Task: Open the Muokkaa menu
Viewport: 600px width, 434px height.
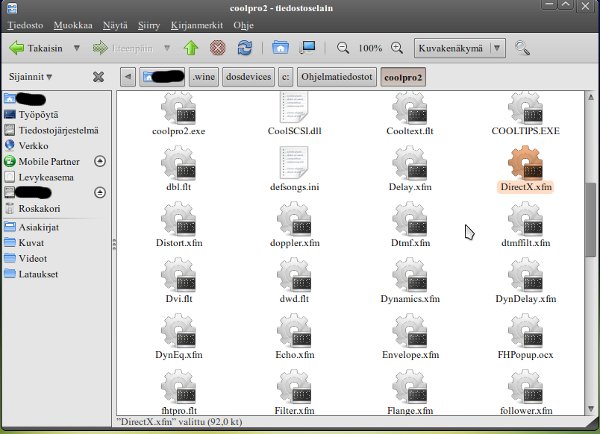Action: pos(73,25)
